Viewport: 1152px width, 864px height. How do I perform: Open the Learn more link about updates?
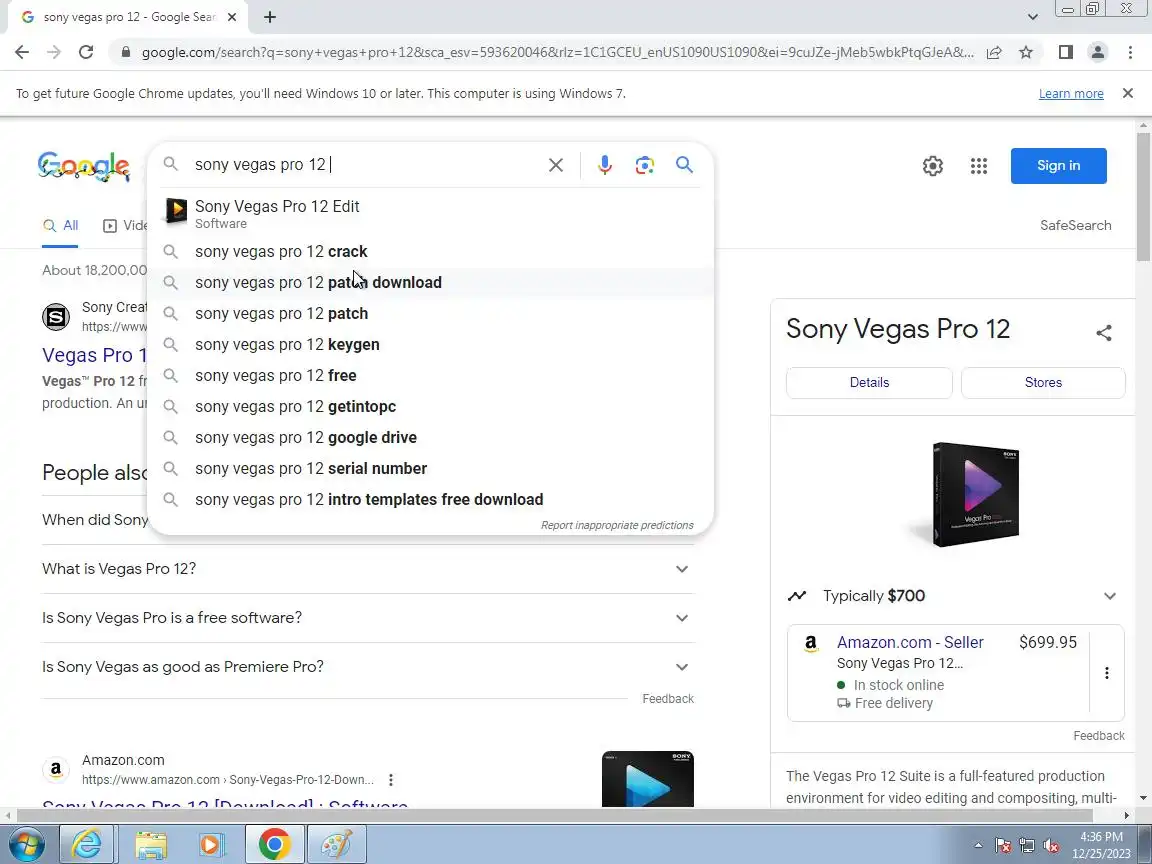click(1070, 93)
